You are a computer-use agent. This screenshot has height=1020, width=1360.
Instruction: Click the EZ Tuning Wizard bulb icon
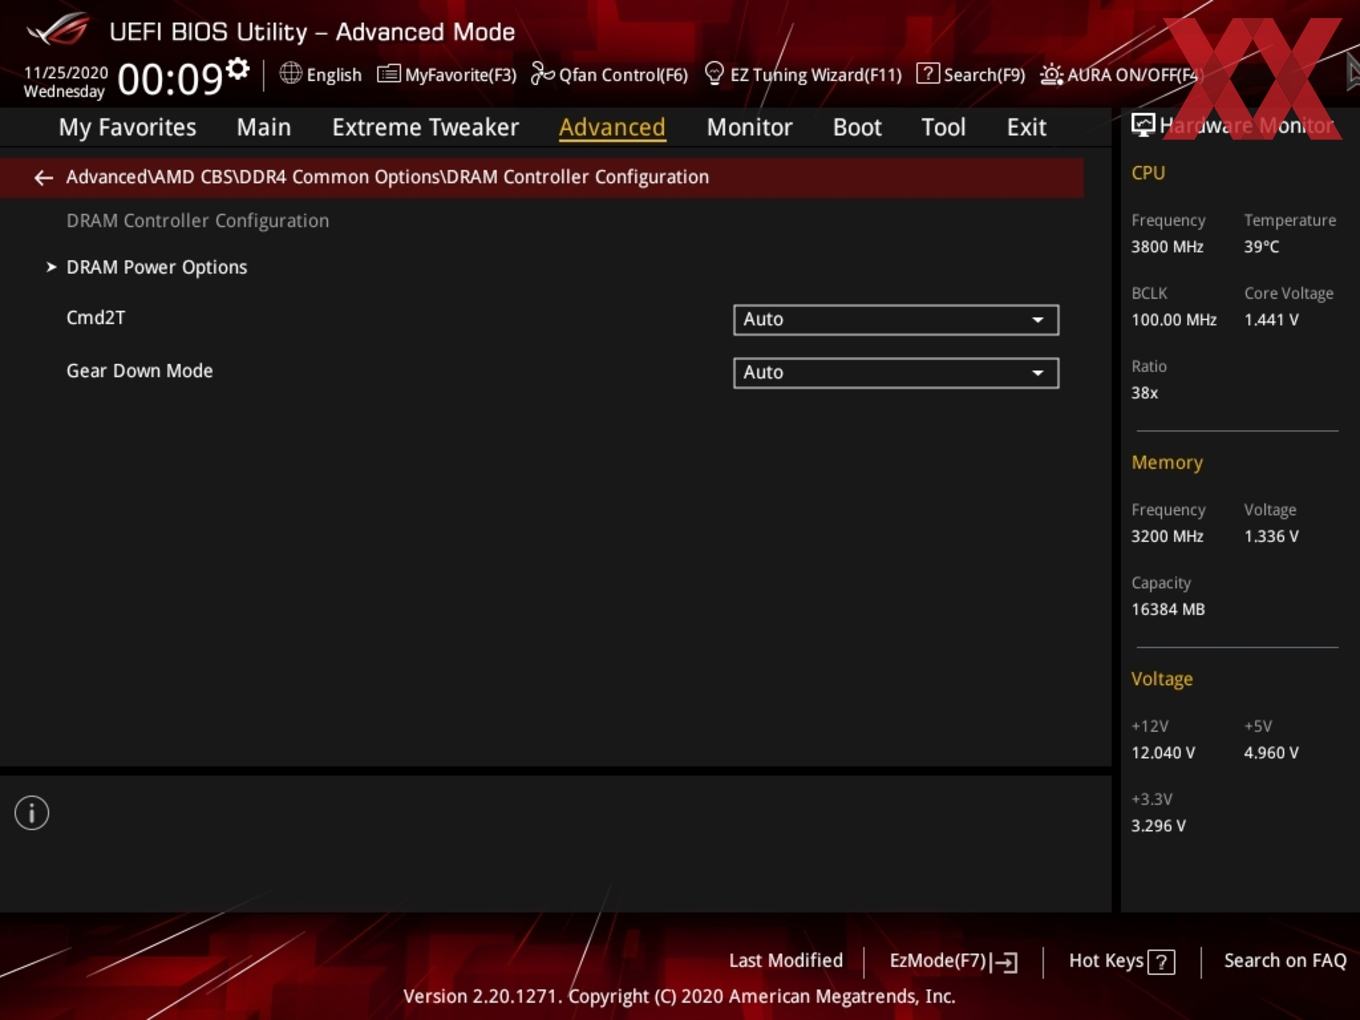click(714, 73)
